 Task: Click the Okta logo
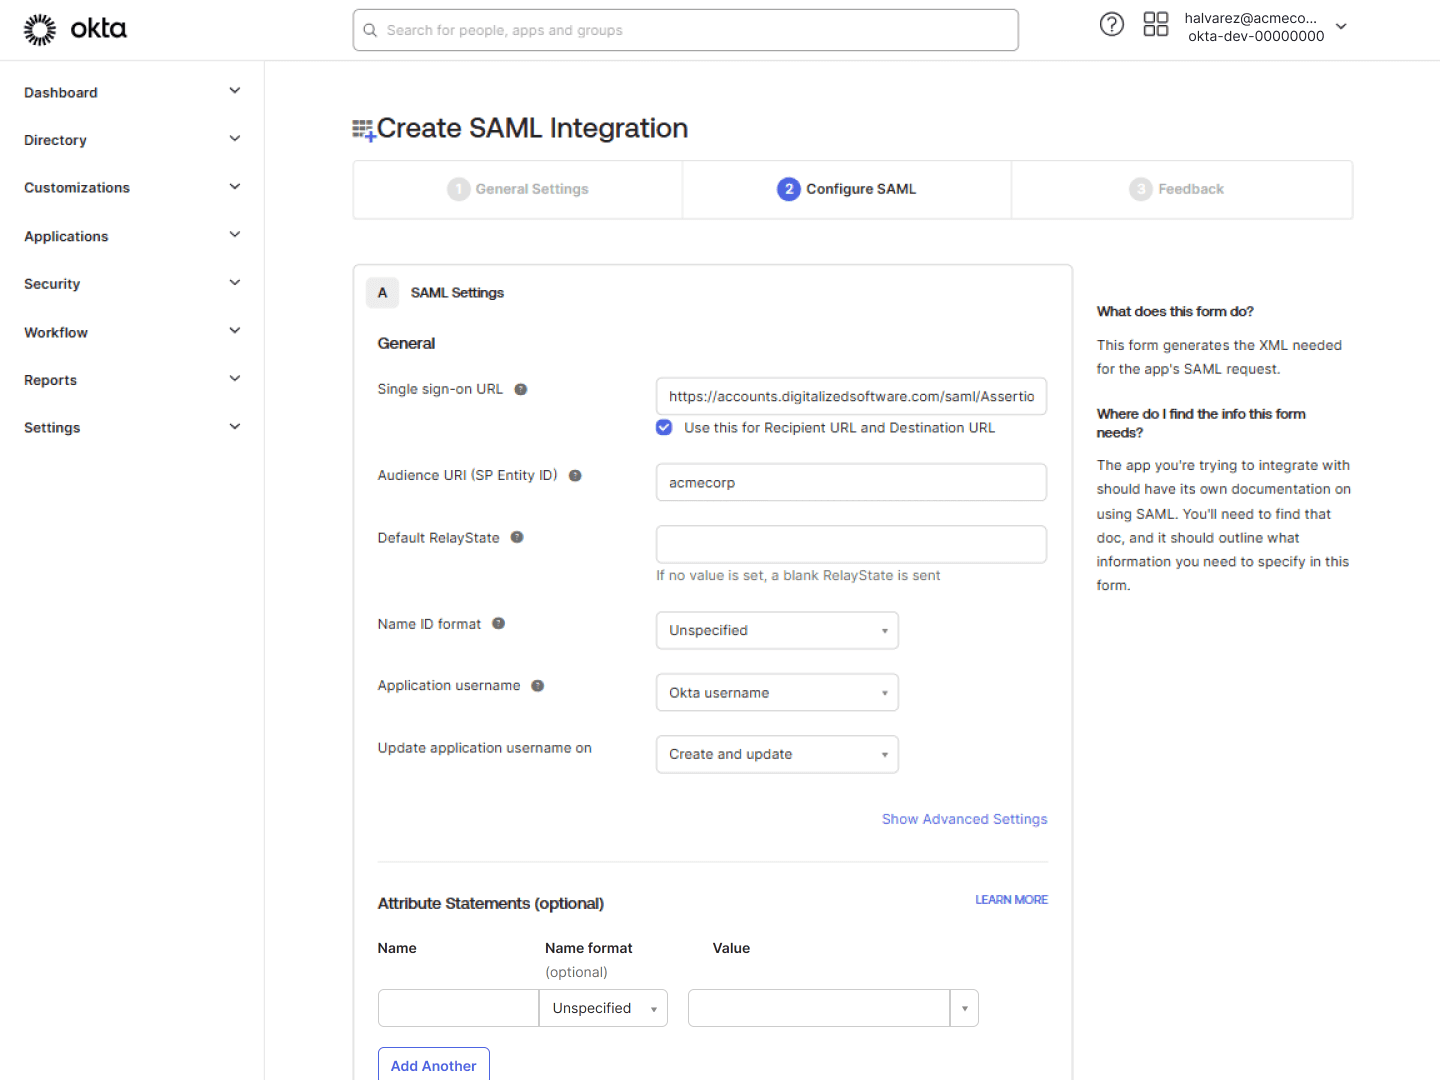(75, 29)
